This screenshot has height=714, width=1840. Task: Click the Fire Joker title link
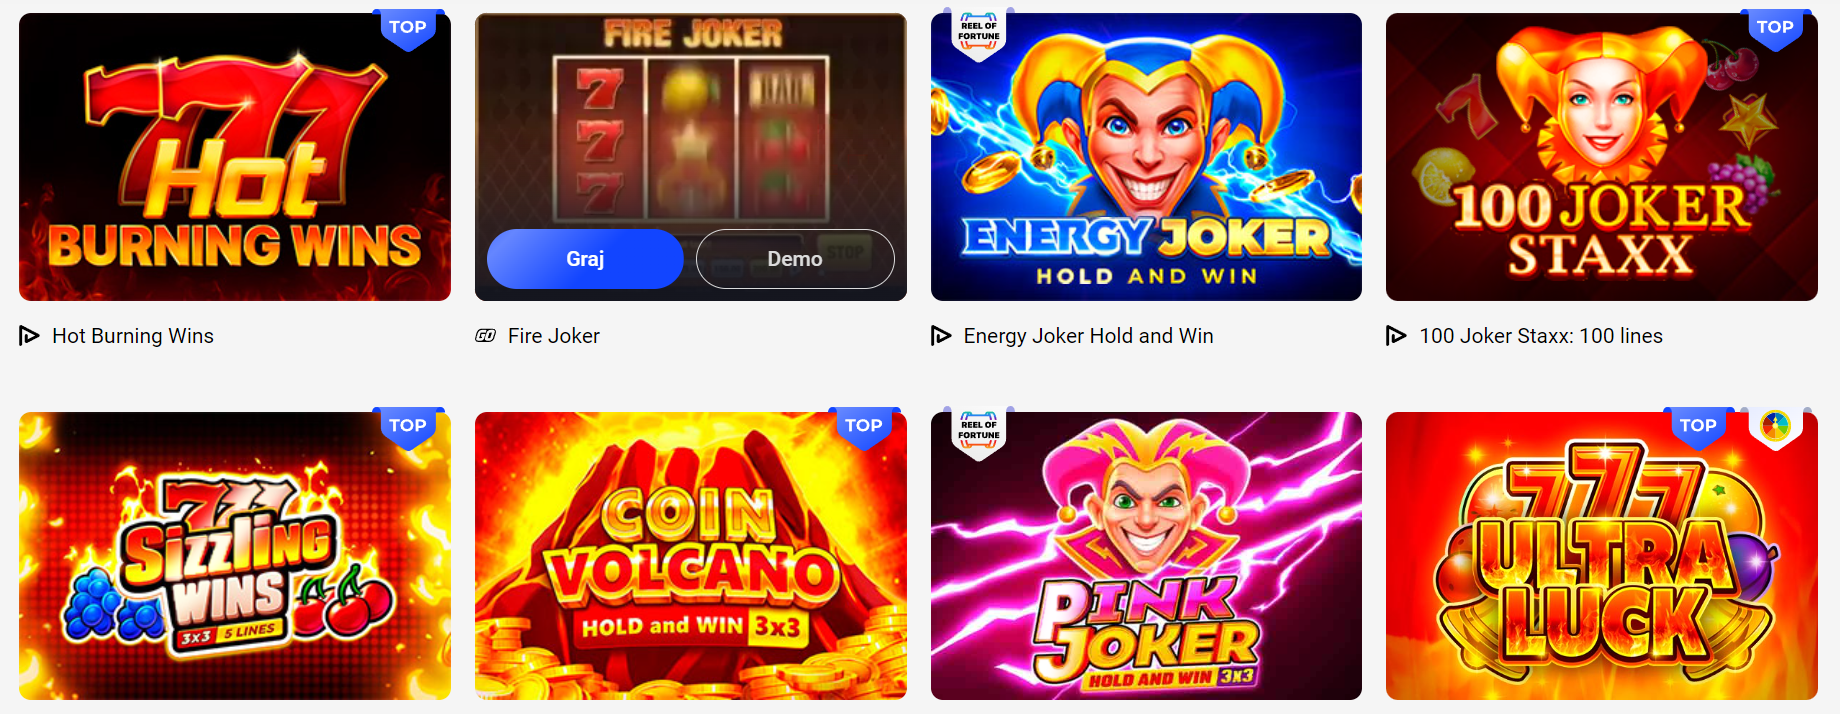tap(554, 336)
